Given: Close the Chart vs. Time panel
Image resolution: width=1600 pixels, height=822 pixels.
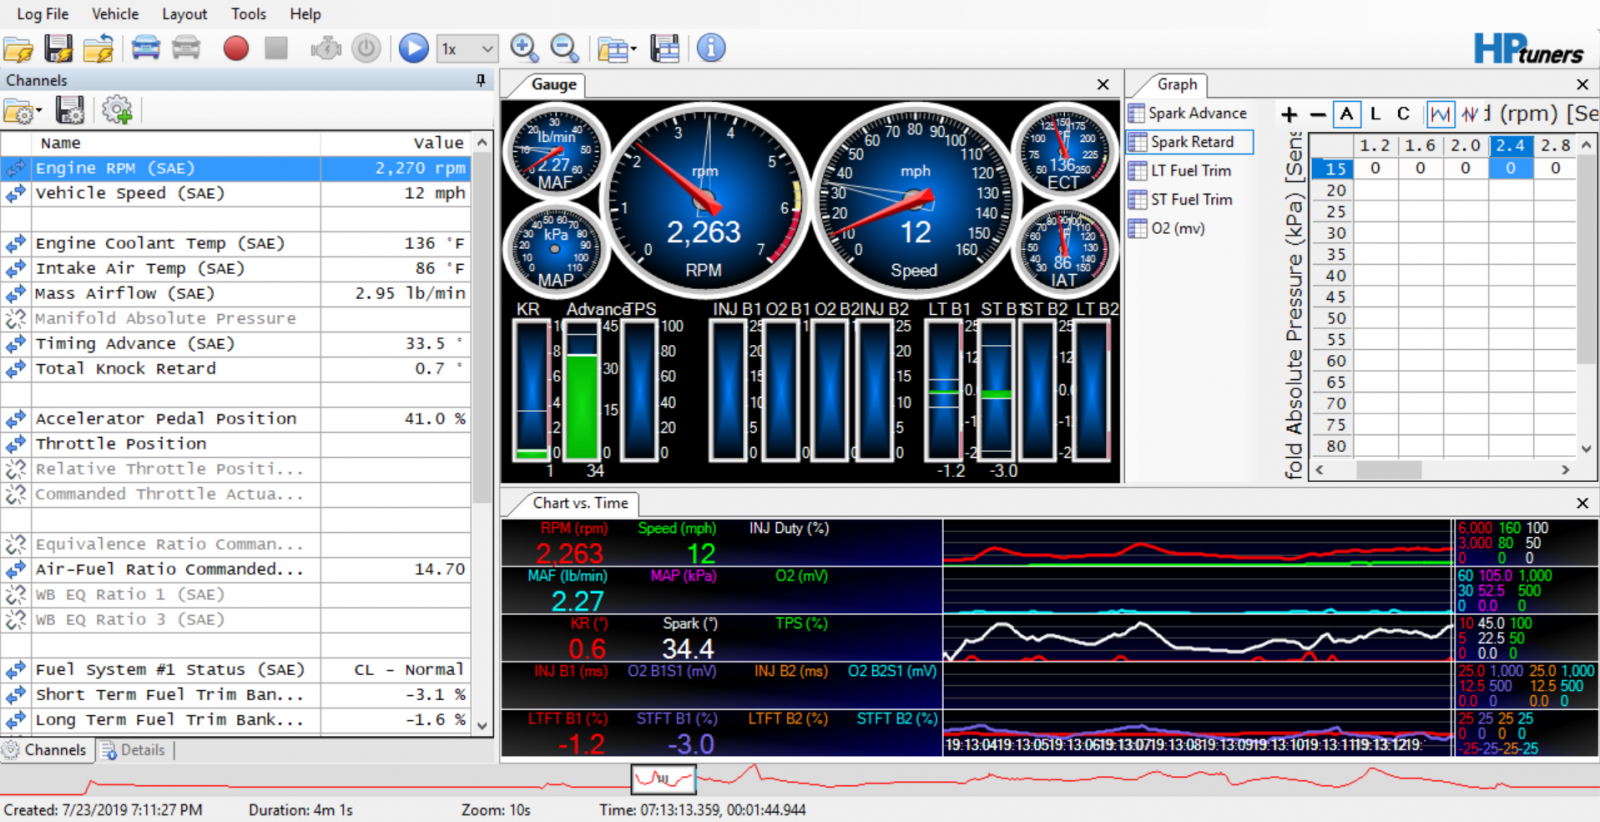Looking at the screenshot, I should pyautogui.click(x=1582, y=503).
